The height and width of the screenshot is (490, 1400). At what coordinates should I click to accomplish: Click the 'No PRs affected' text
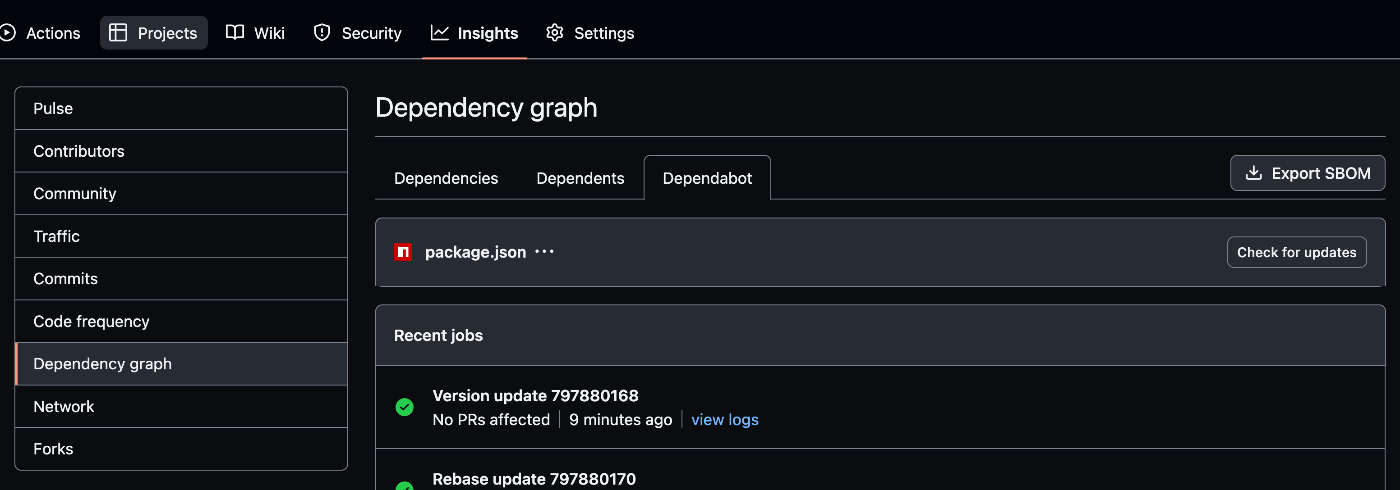tap(491, 420)
